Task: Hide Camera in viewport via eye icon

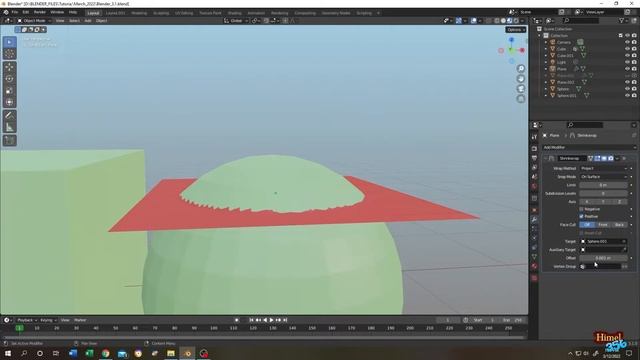Action: point(627,42)
